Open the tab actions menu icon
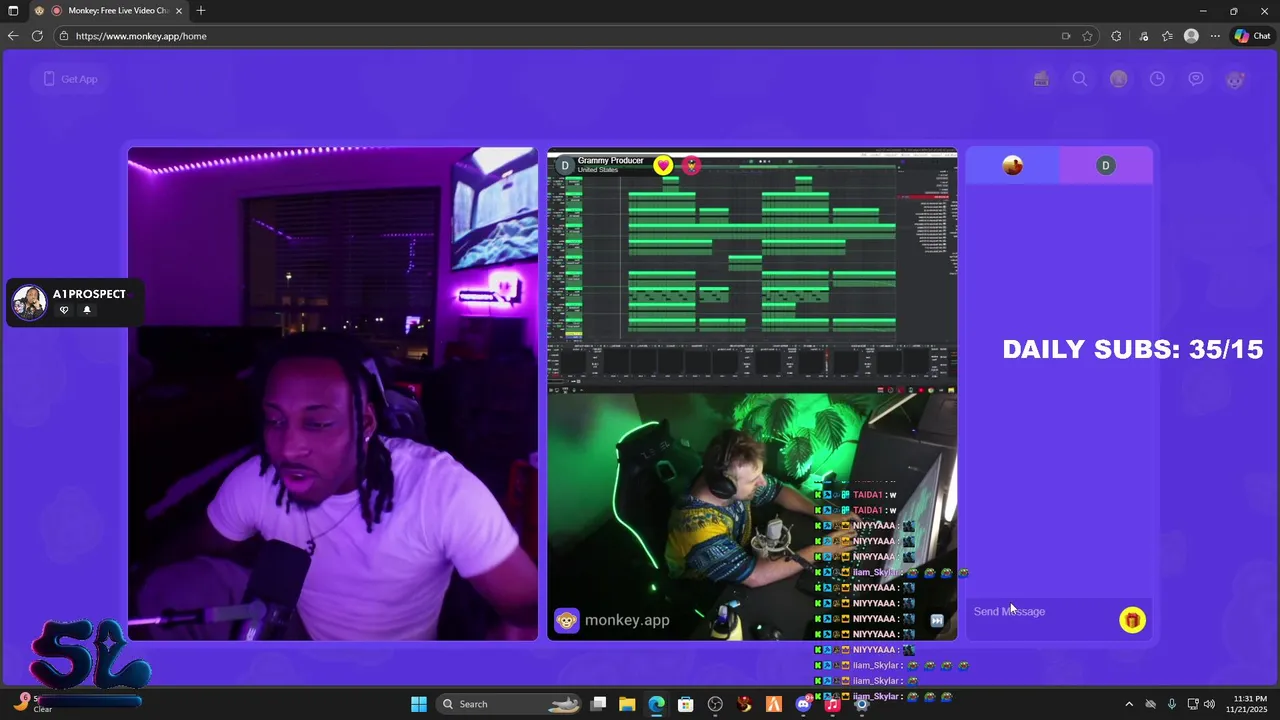Image resolution: width=1280 pixels, height=720 pixels. tap(13, 10)
